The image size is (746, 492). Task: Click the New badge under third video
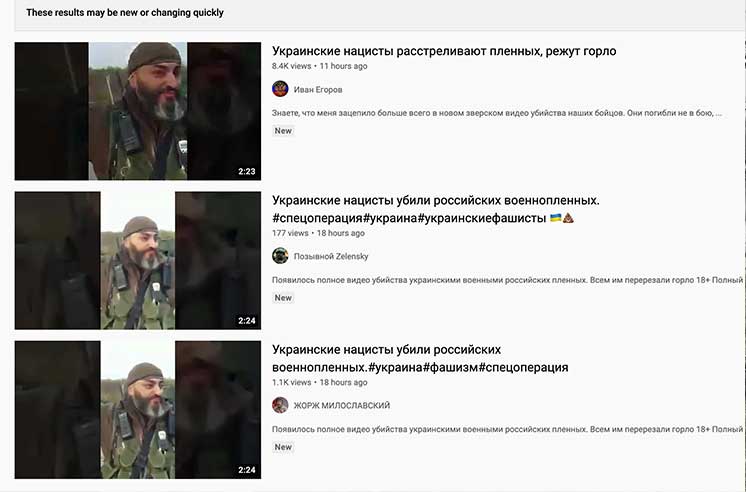283,447
